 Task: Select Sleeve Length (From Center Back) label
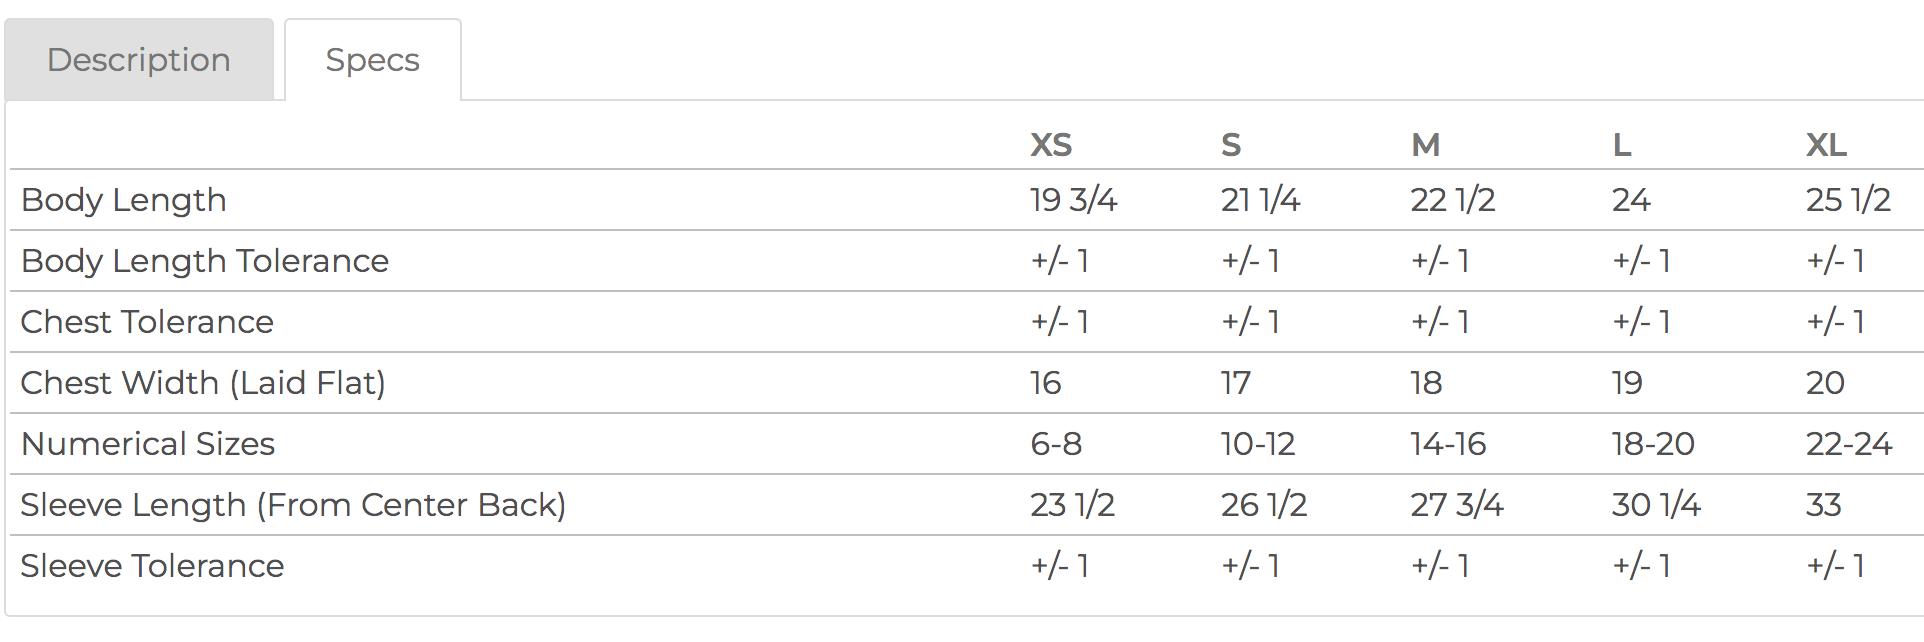(x=293, y=505)
